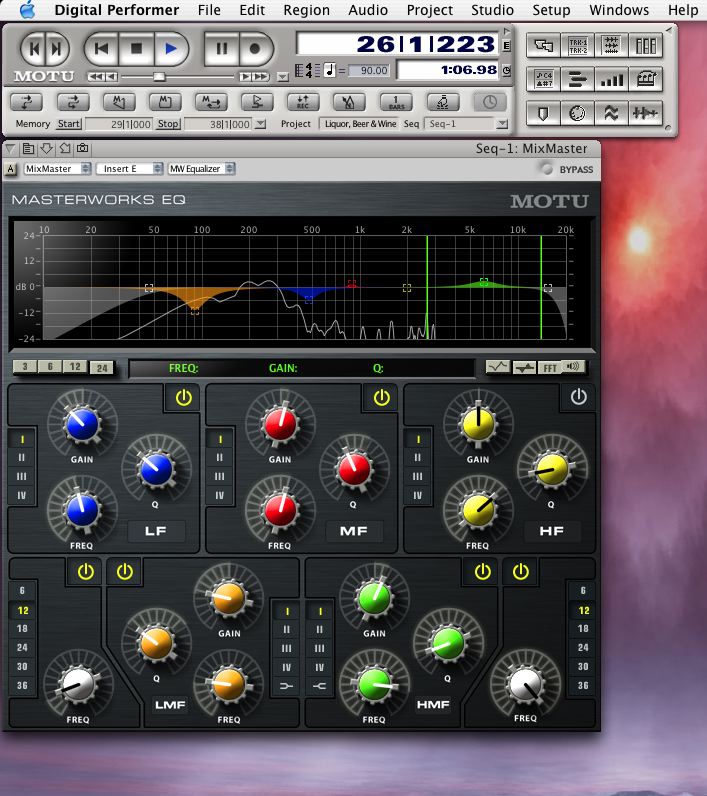Click the speaker icon next to FFT
707x796 pixels.
coord(574,366)
